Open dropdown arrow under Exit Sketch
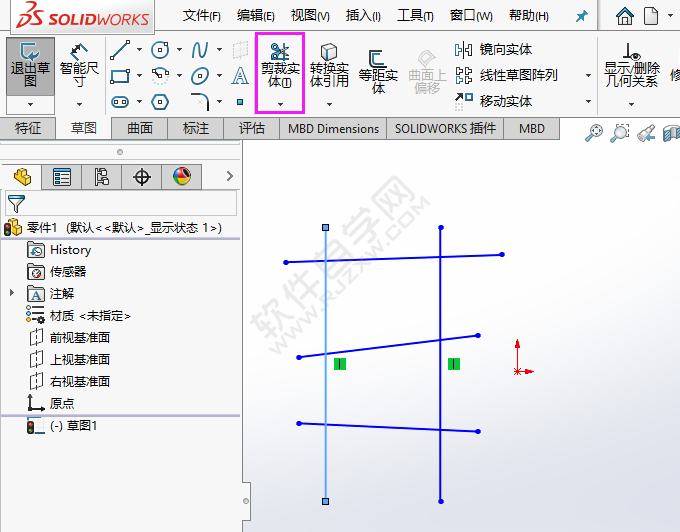The height and width of the screenshot is (532, 680). point(30,104)
